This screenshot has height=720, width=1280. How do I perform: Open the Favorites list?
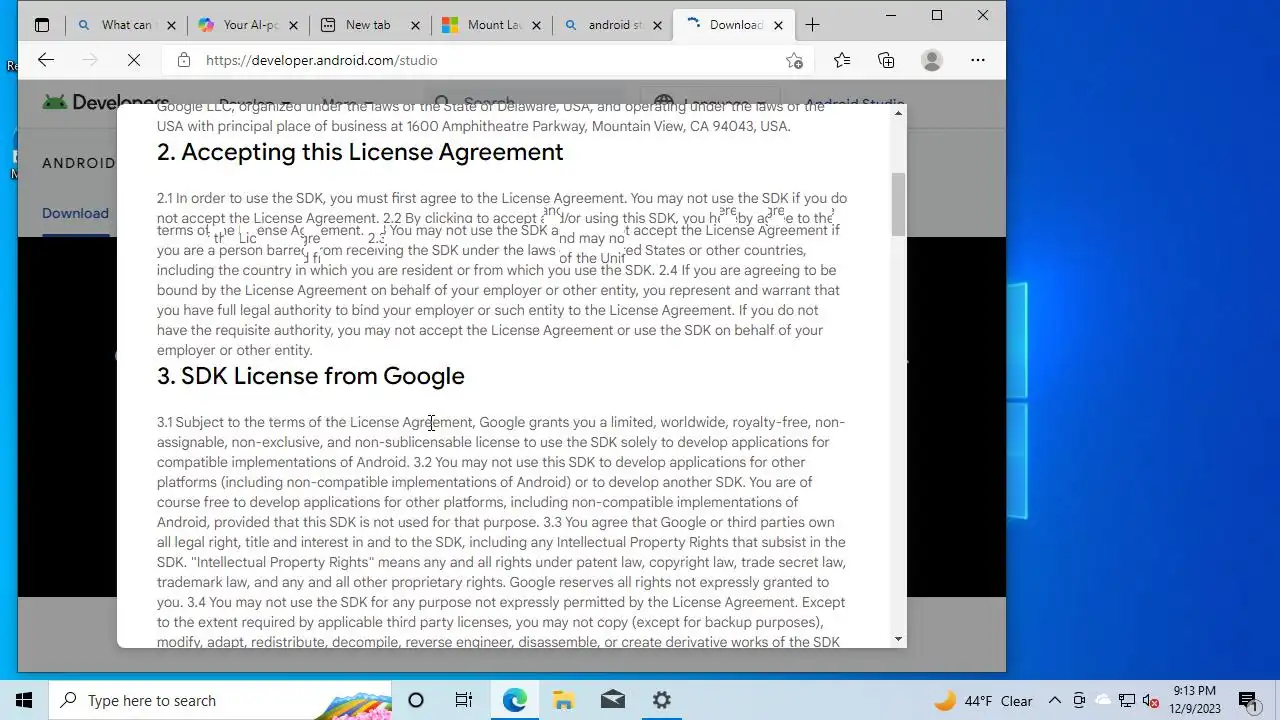coord(842,60)
